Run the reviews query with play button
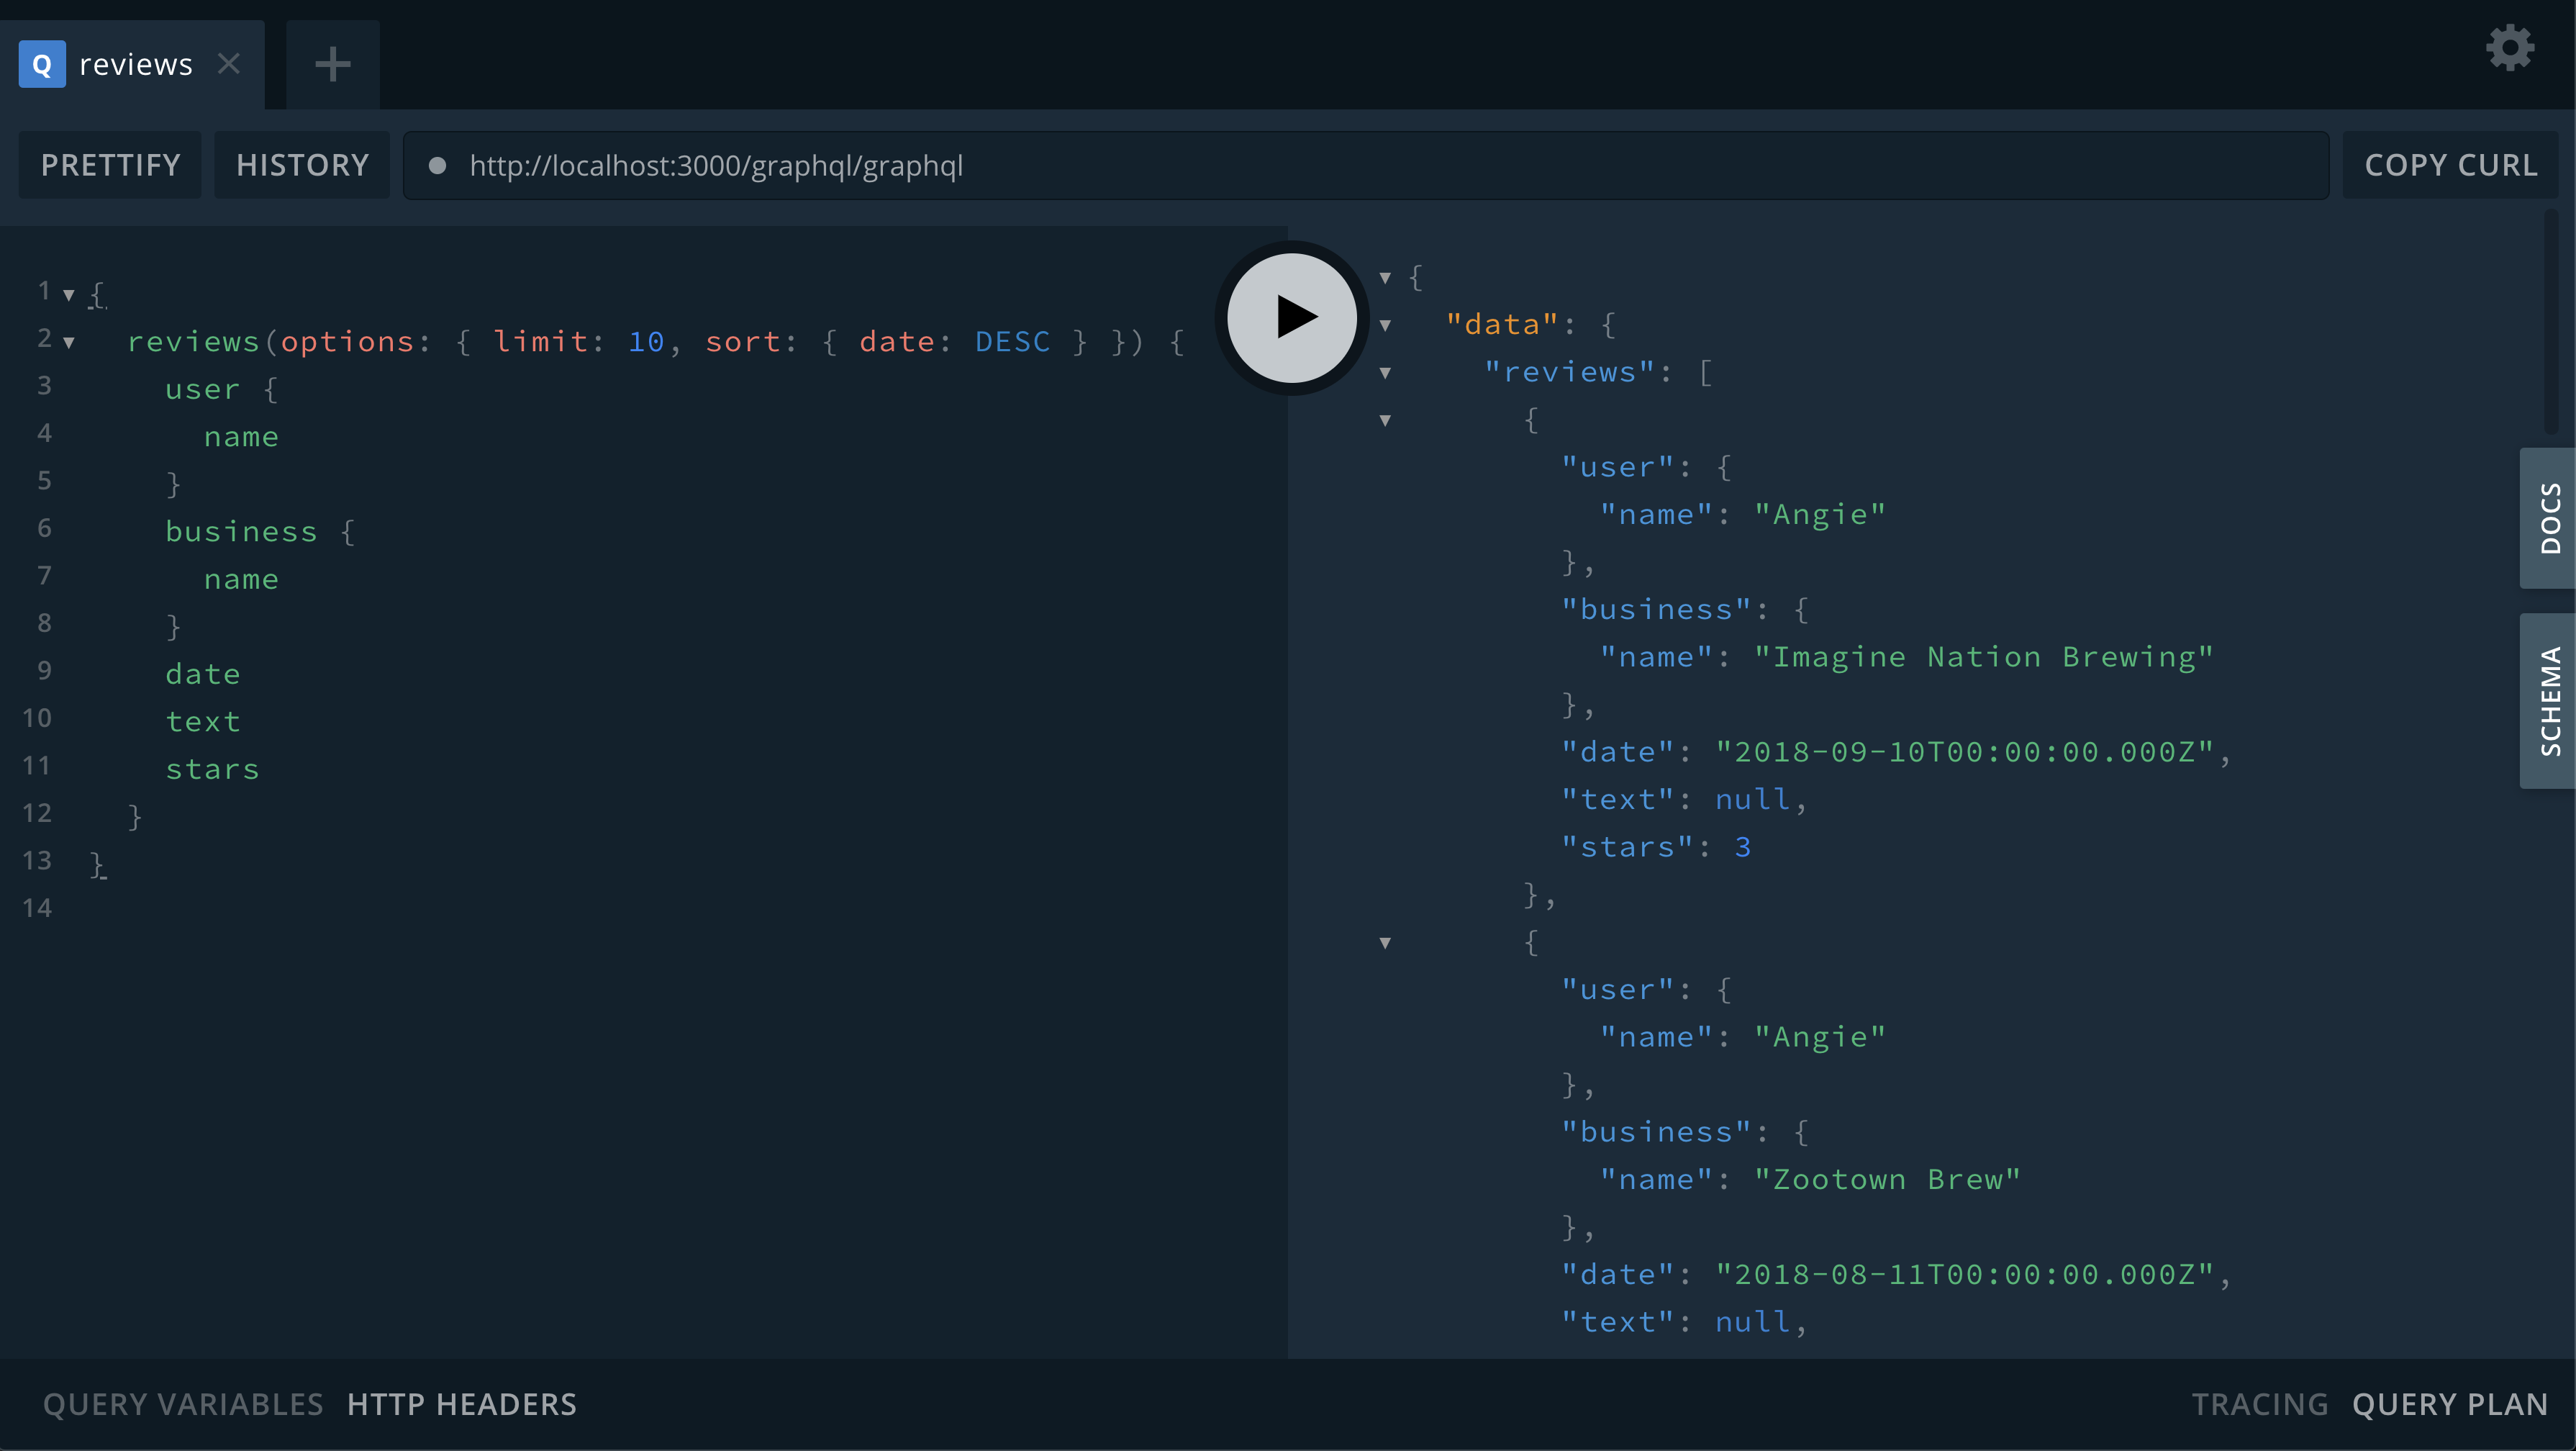2576x1451 pixels. coord(1292,317)
